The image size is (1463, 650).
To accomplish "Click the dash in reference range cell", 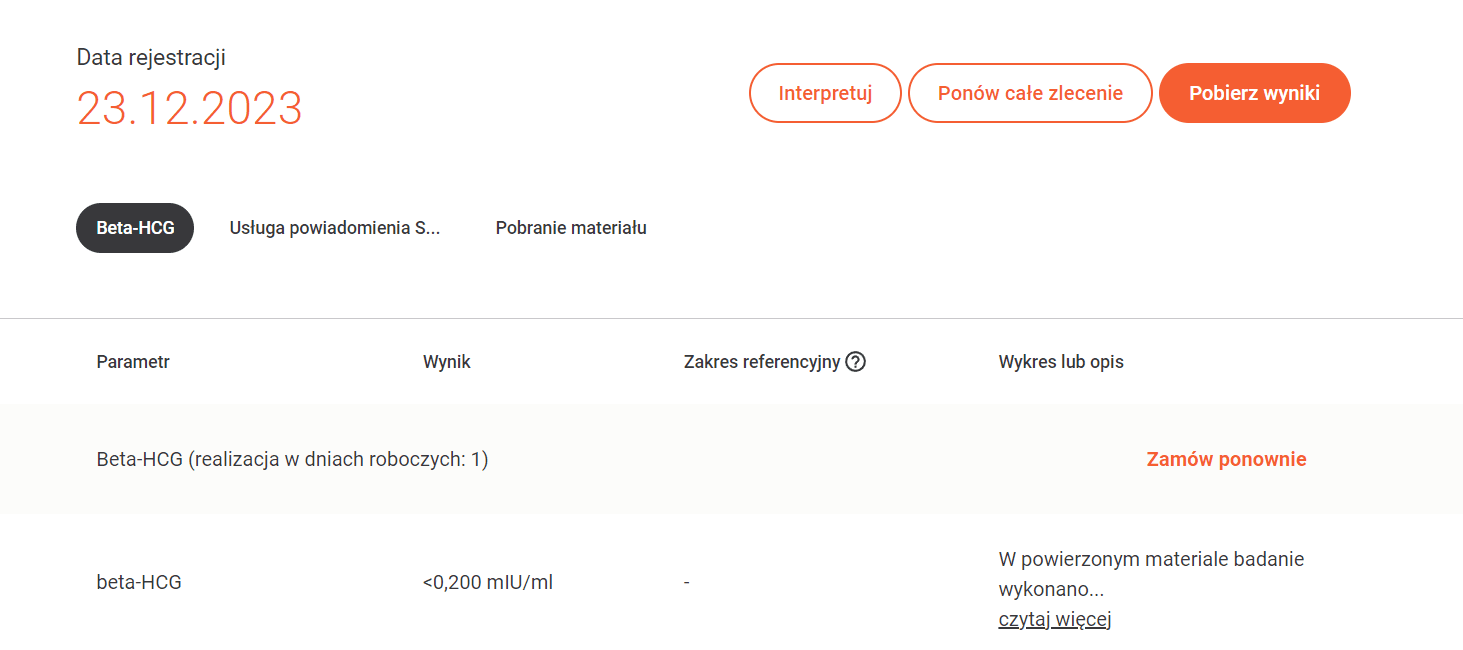I will coord(687,582).
